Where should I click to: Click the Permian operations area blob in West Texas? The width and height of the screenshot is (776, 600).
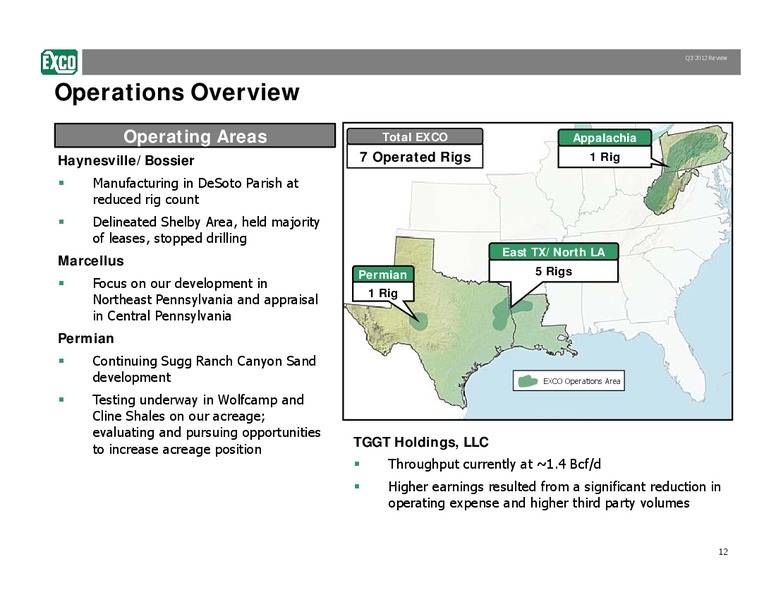419,321
